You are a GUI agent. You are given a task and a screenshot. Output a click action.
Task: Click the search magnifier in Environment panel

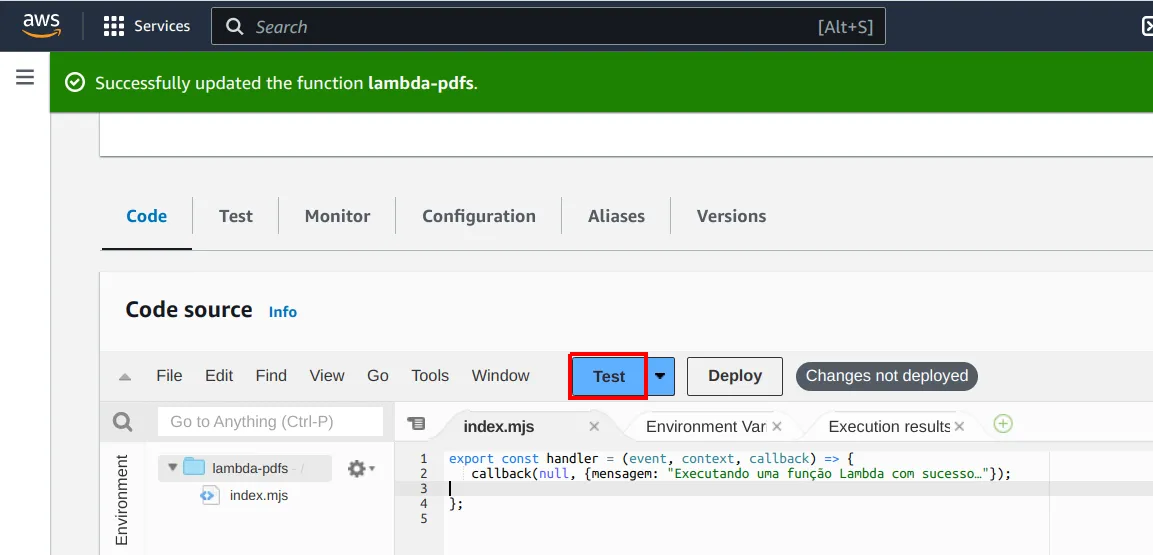123,422
